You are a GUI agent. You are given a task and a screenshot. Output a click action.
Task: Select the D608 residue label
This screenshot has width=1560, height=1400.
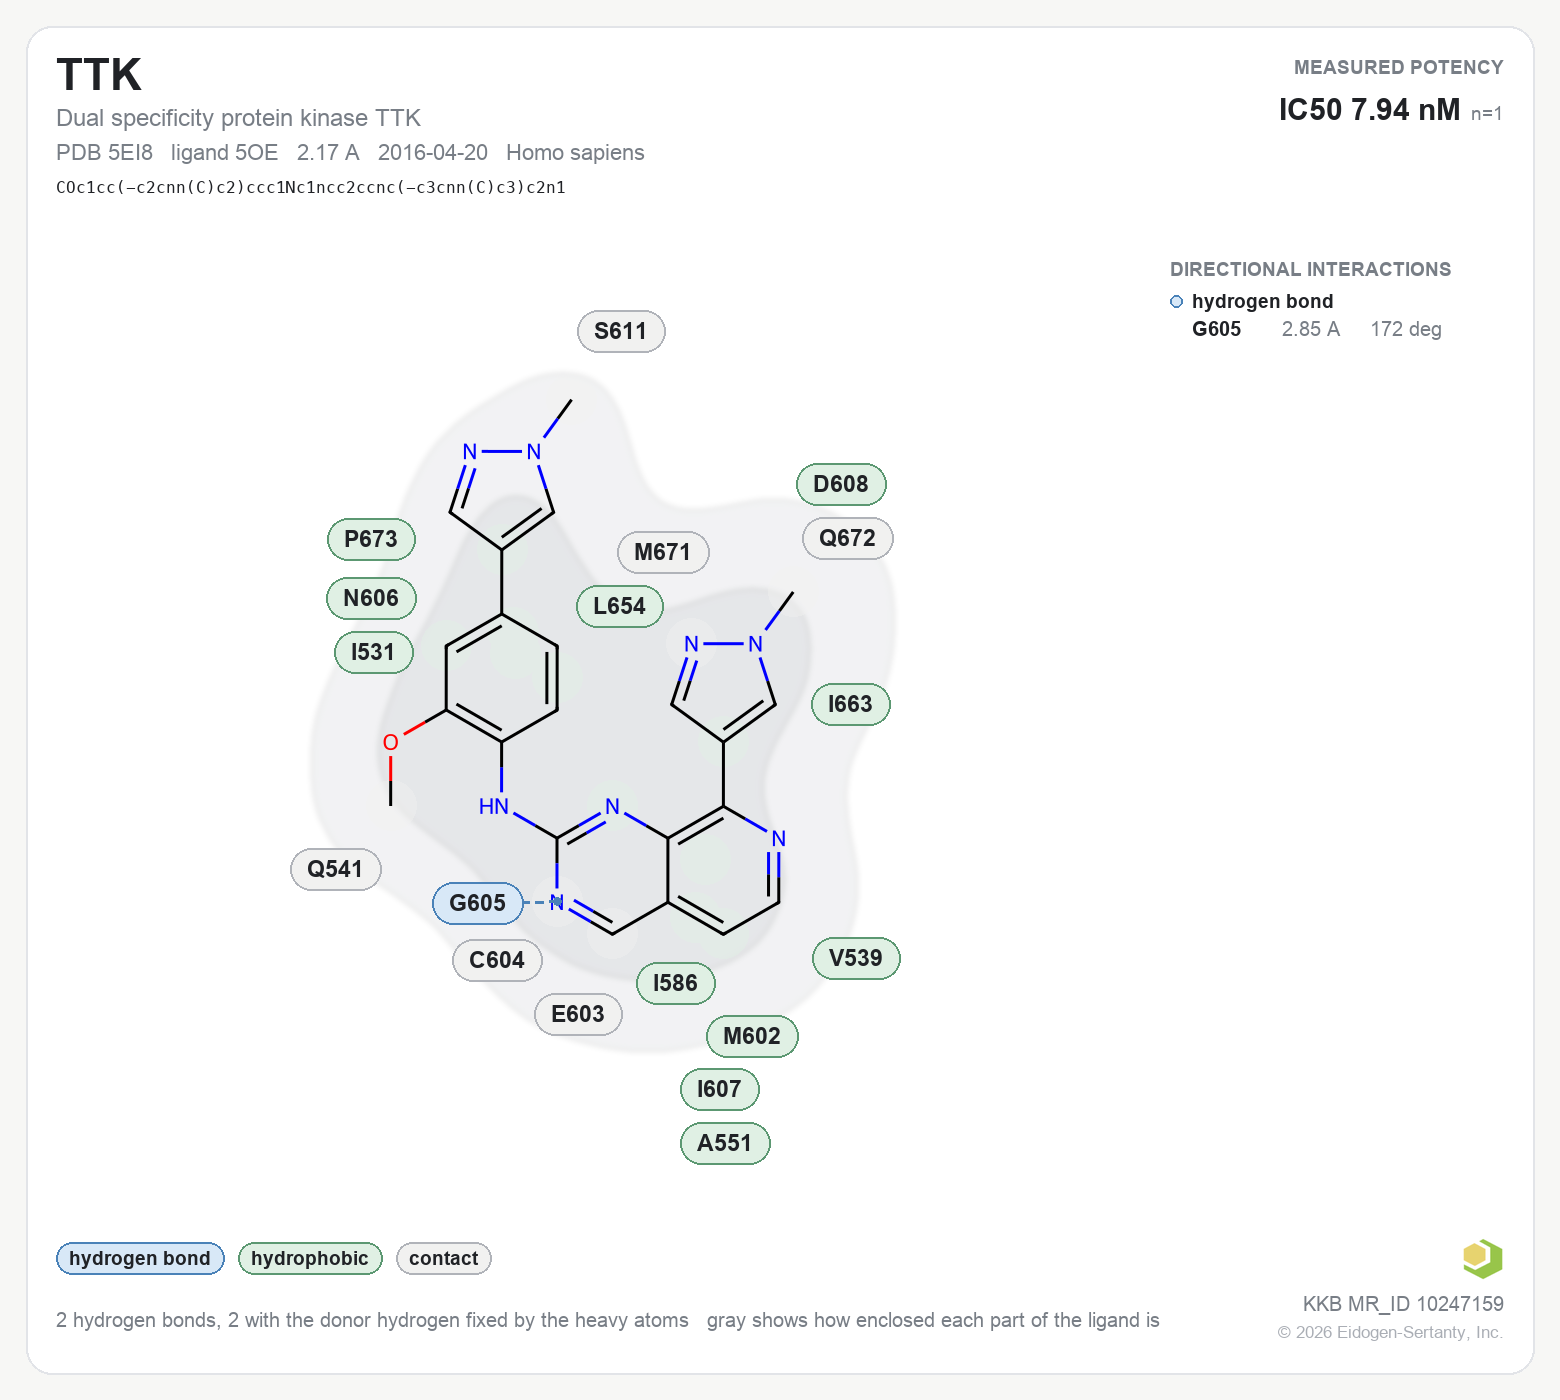(841, 484)
